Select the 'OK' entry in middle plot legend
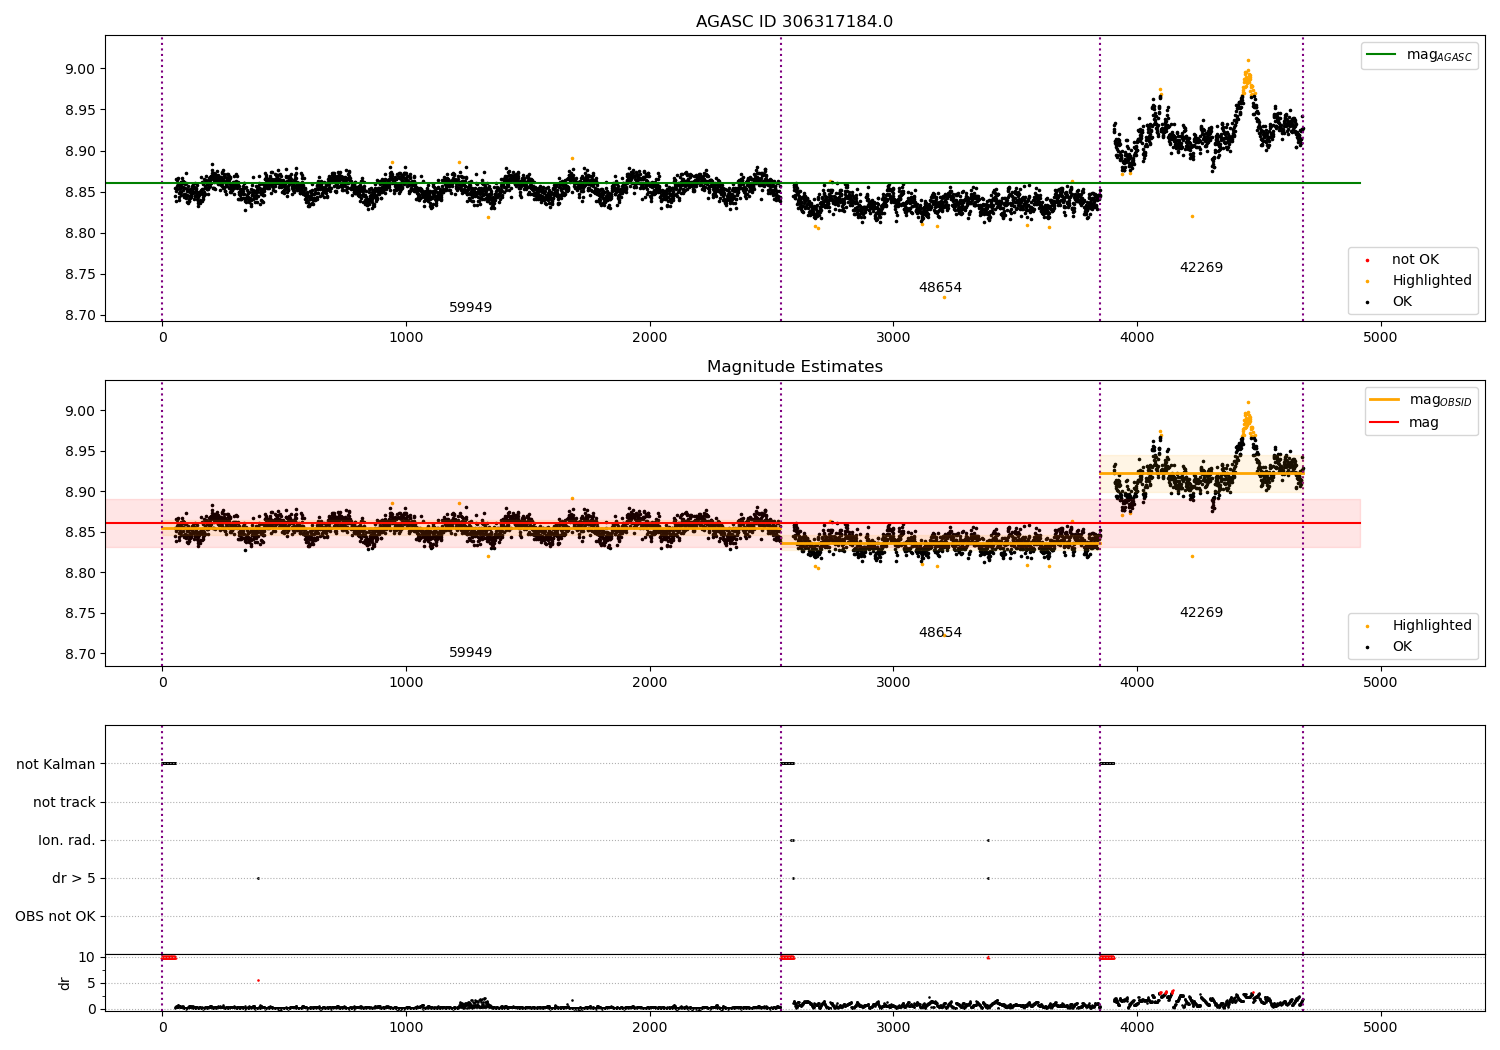1500x1050 pixels. click(x=1402, y=647)
